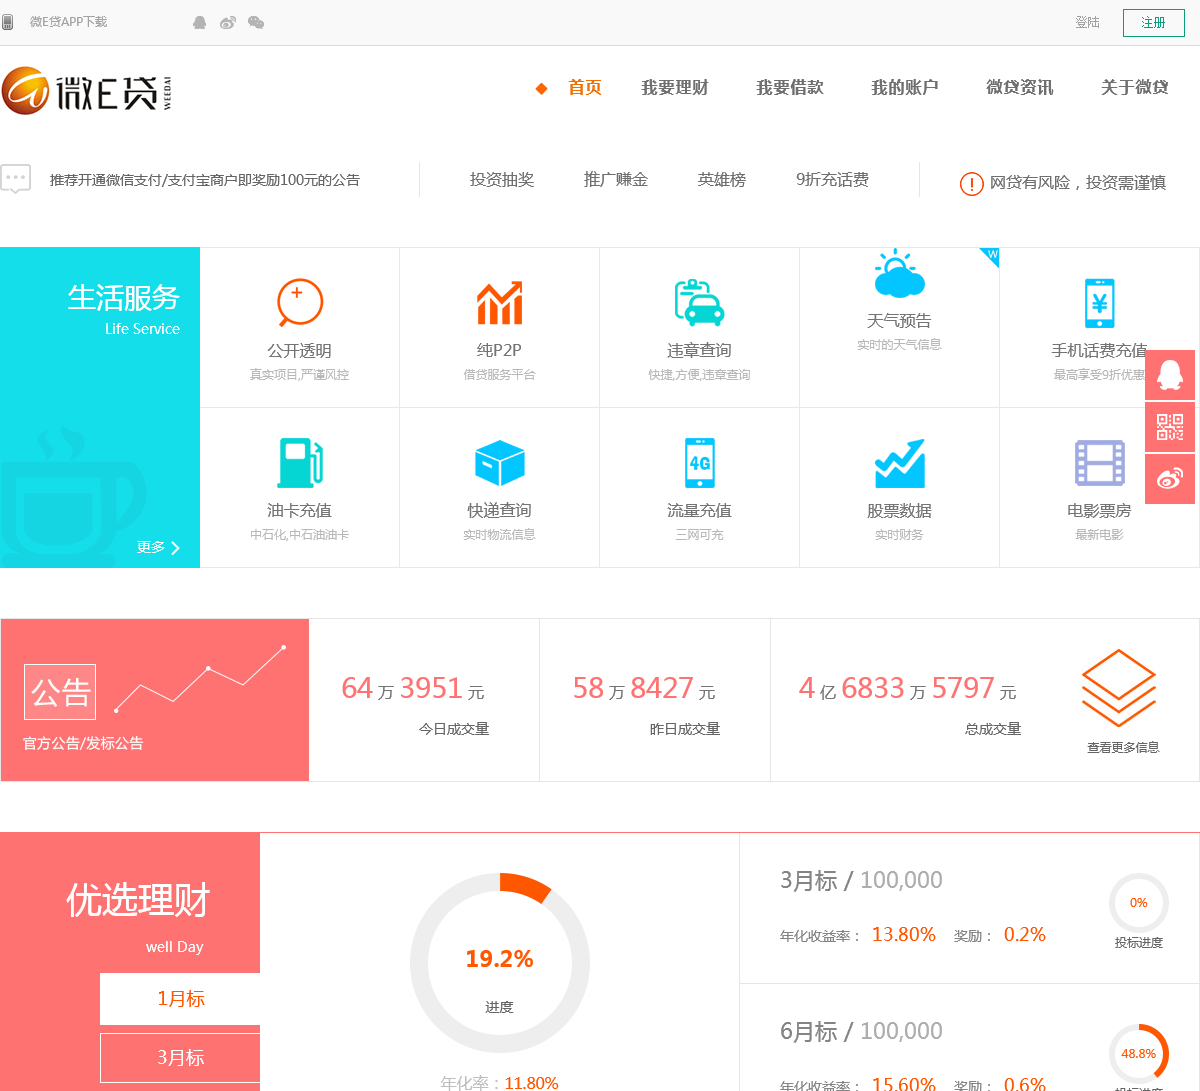Screen dimensions: 1200x1091
Task: Click the floating QQ contact button
Action: [x=1170, y=375]
